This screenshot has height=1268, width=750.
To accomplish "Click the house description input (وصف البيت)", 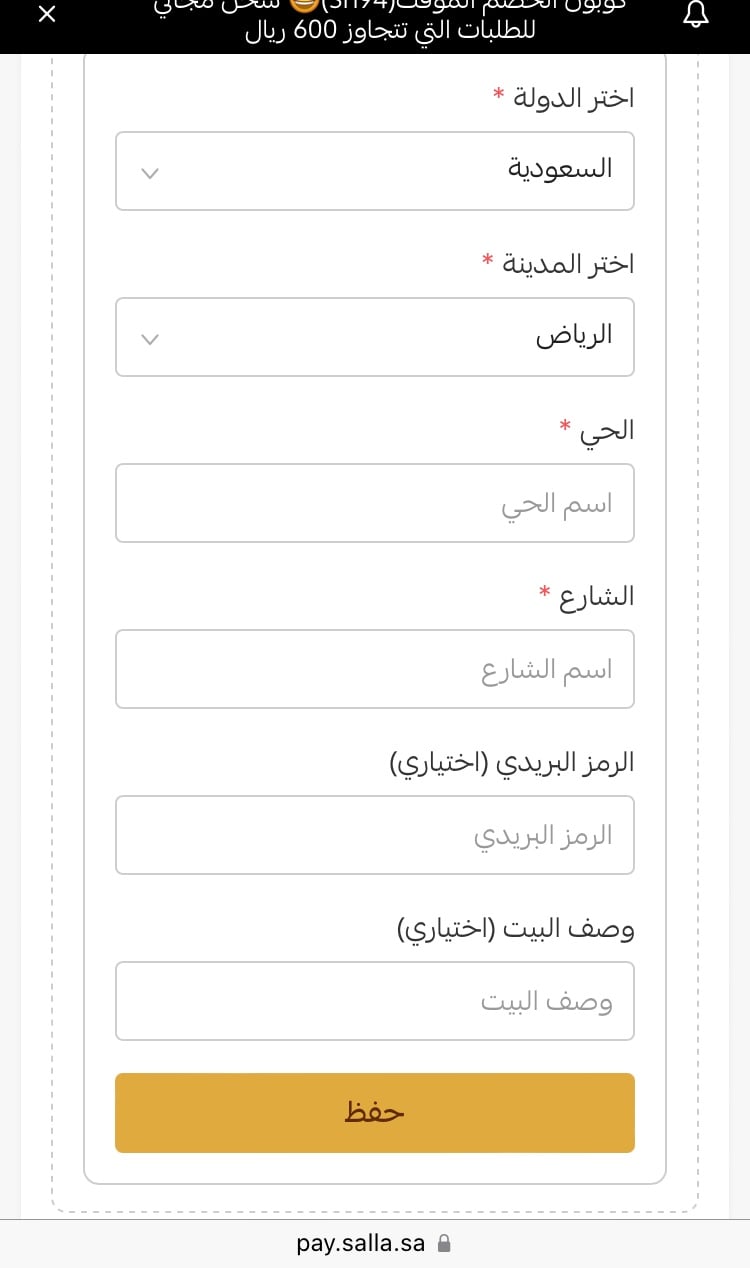I will (375, 1001).
